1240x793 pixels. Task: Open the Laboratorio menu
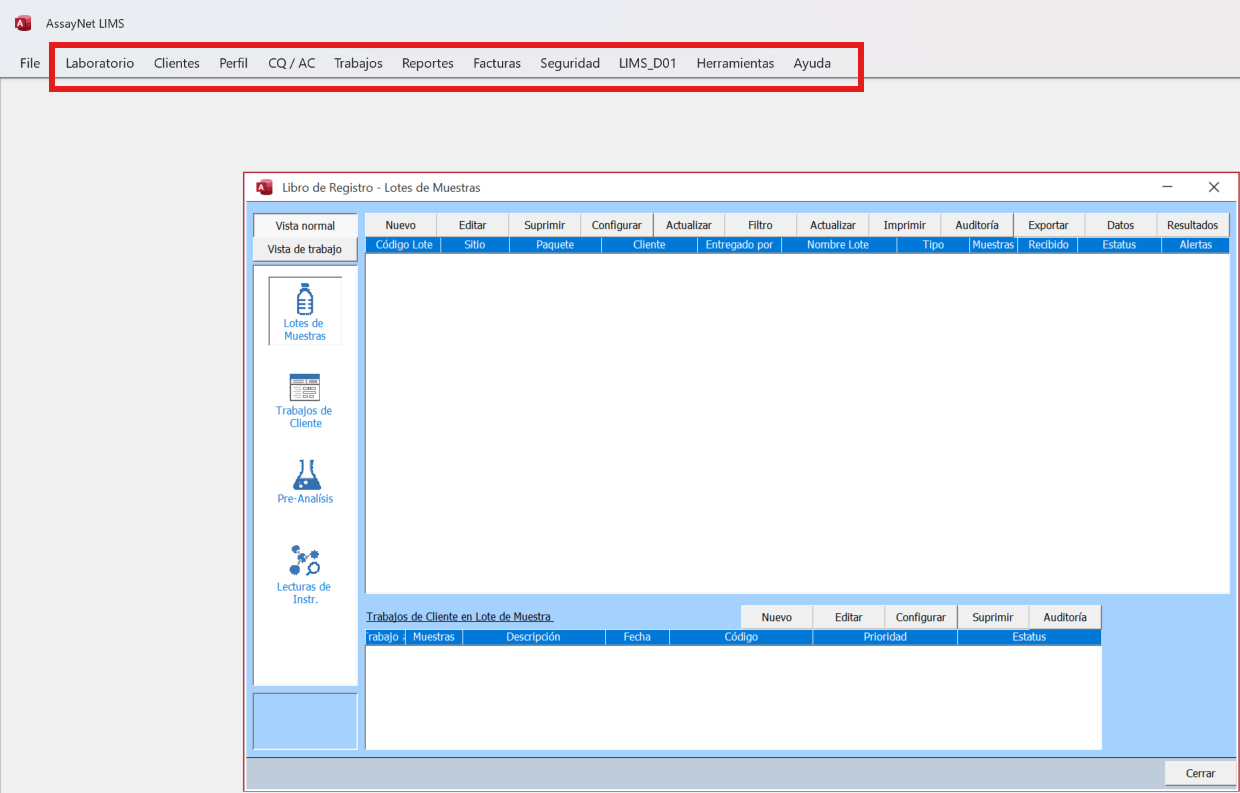click(x=100, y=63)
